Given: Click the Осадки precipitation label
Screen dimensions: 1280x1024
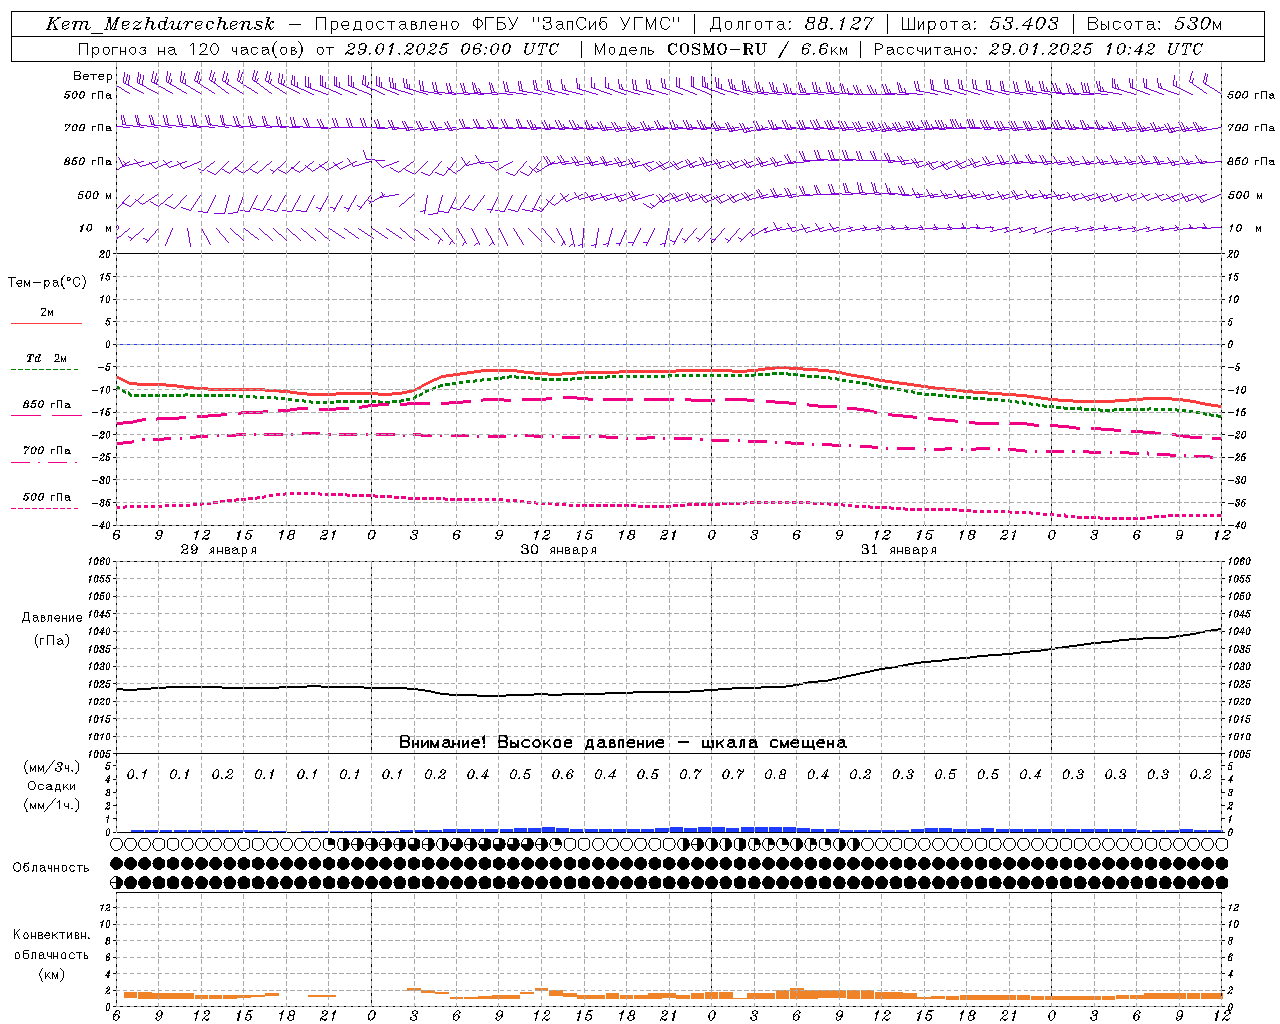Looking at the screenshot, I should tap(51, 786).
